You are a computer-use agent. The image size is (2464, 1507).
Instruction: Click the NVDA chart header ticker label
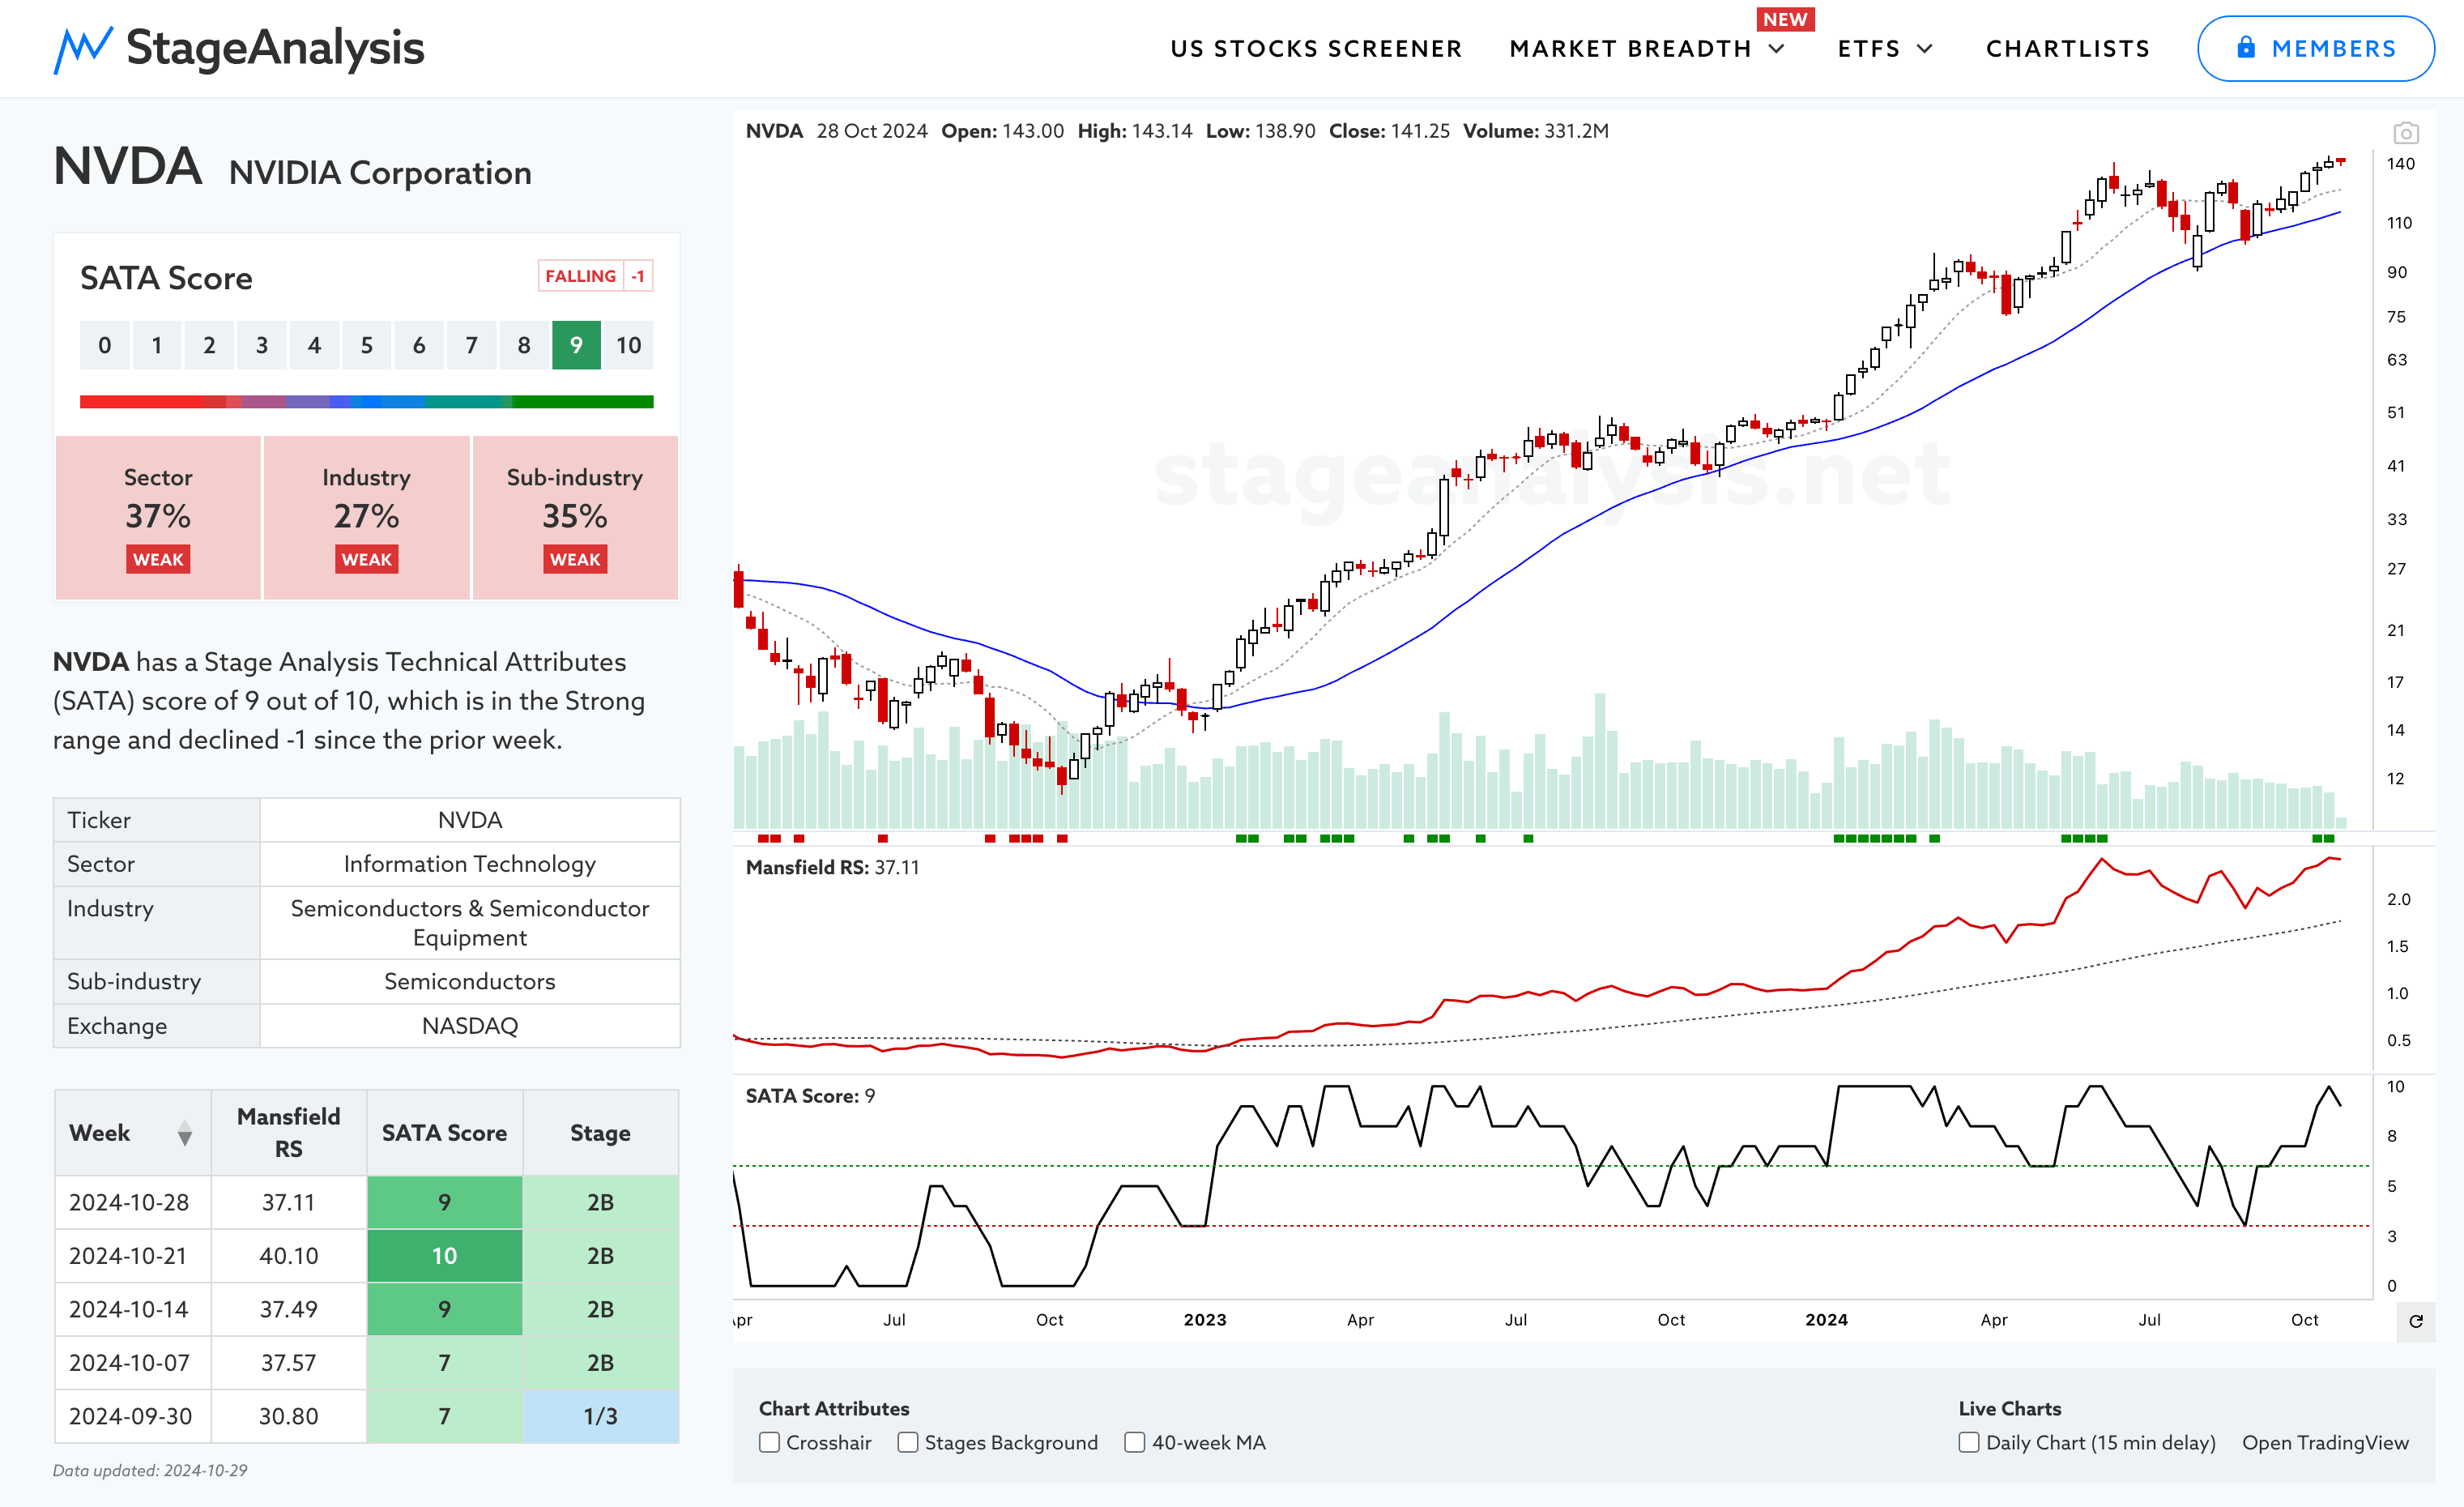(774, 131)
